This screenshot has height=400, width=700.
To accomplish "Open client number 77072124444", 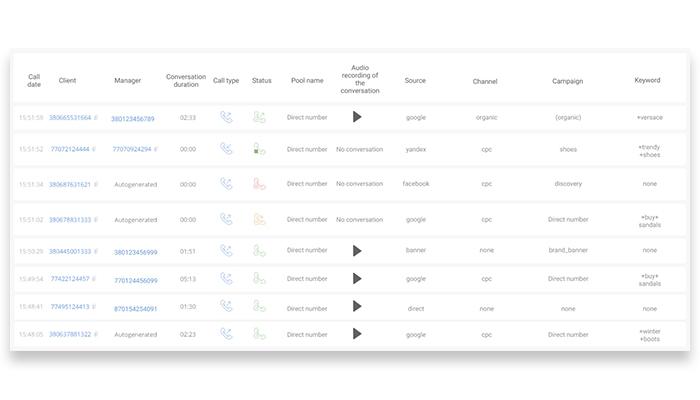I will 70,149.
